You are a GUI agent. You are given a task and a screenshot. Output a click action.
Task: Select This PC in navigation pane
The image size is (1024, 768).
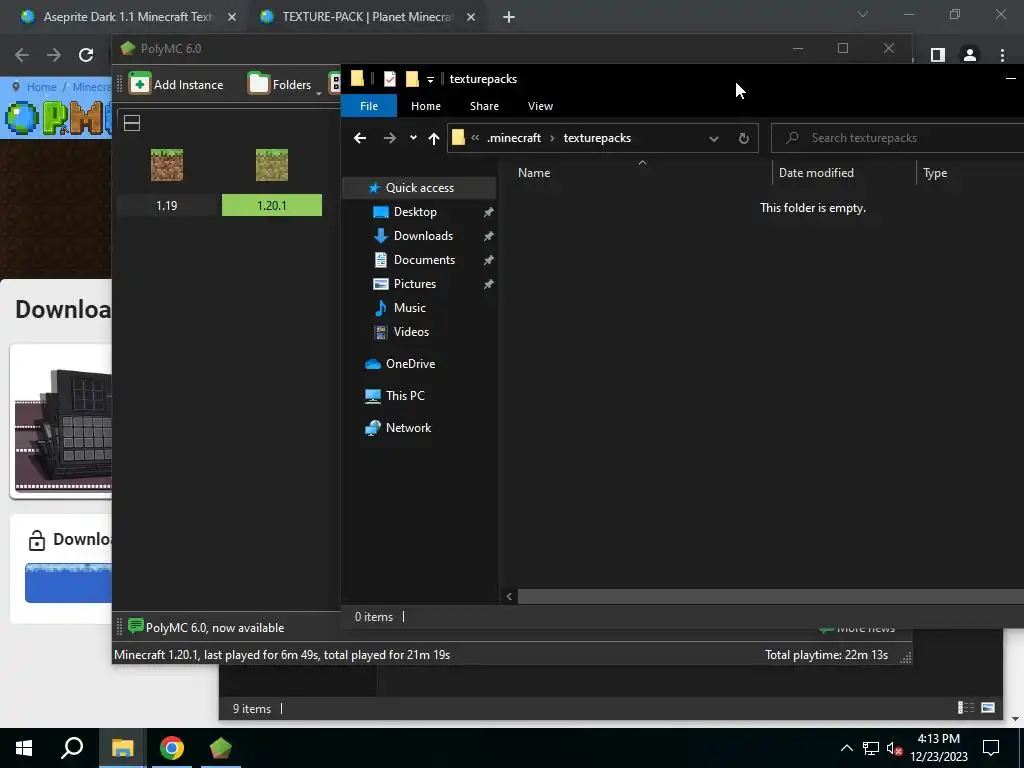click(405, 396)
